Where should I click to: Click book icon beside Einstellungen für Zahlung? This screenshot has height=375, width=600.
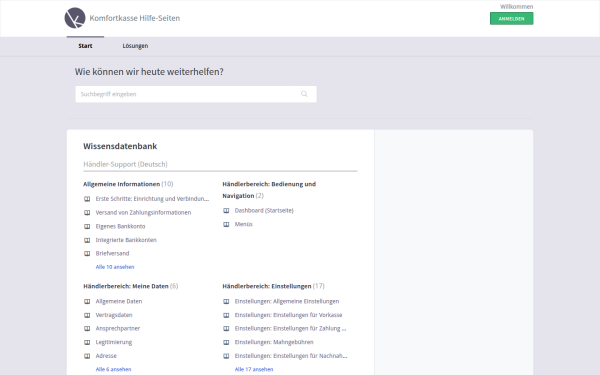[x=226, y=329]
